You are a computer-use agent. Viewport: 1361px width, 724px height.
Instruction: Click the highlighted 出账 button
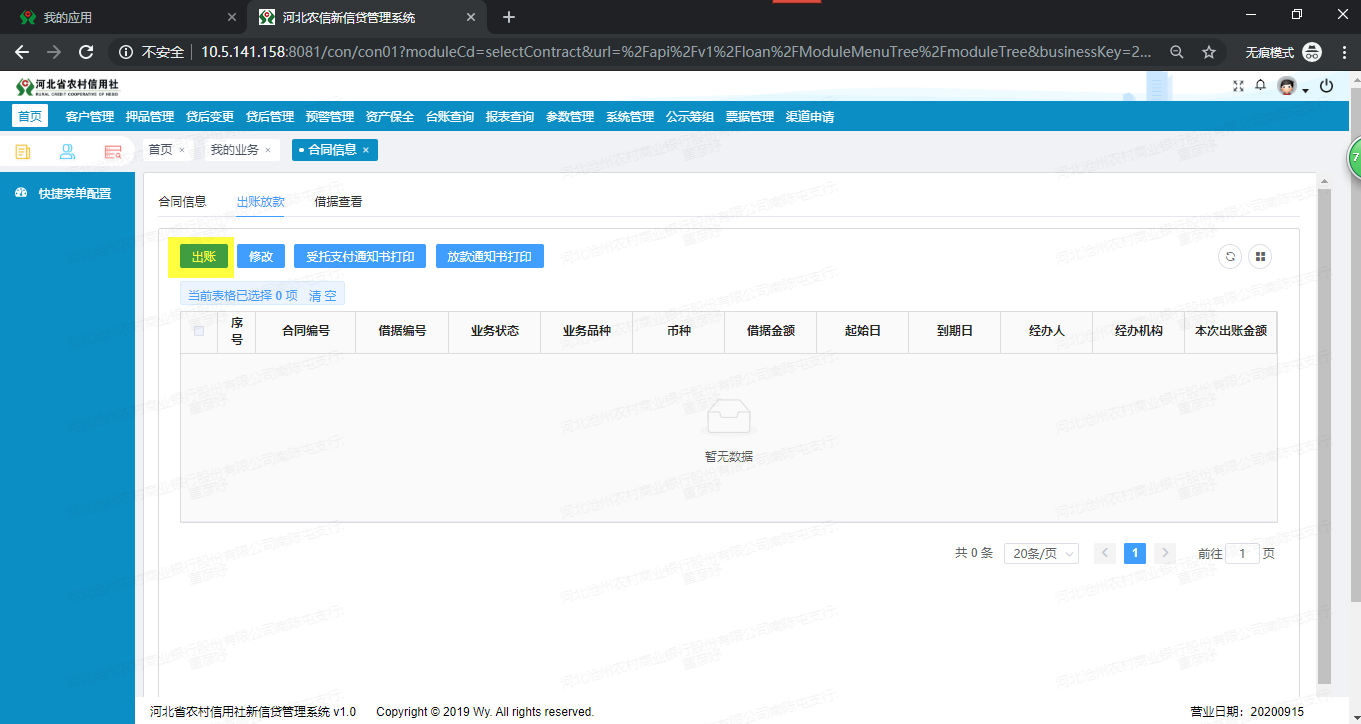(202, 256)
